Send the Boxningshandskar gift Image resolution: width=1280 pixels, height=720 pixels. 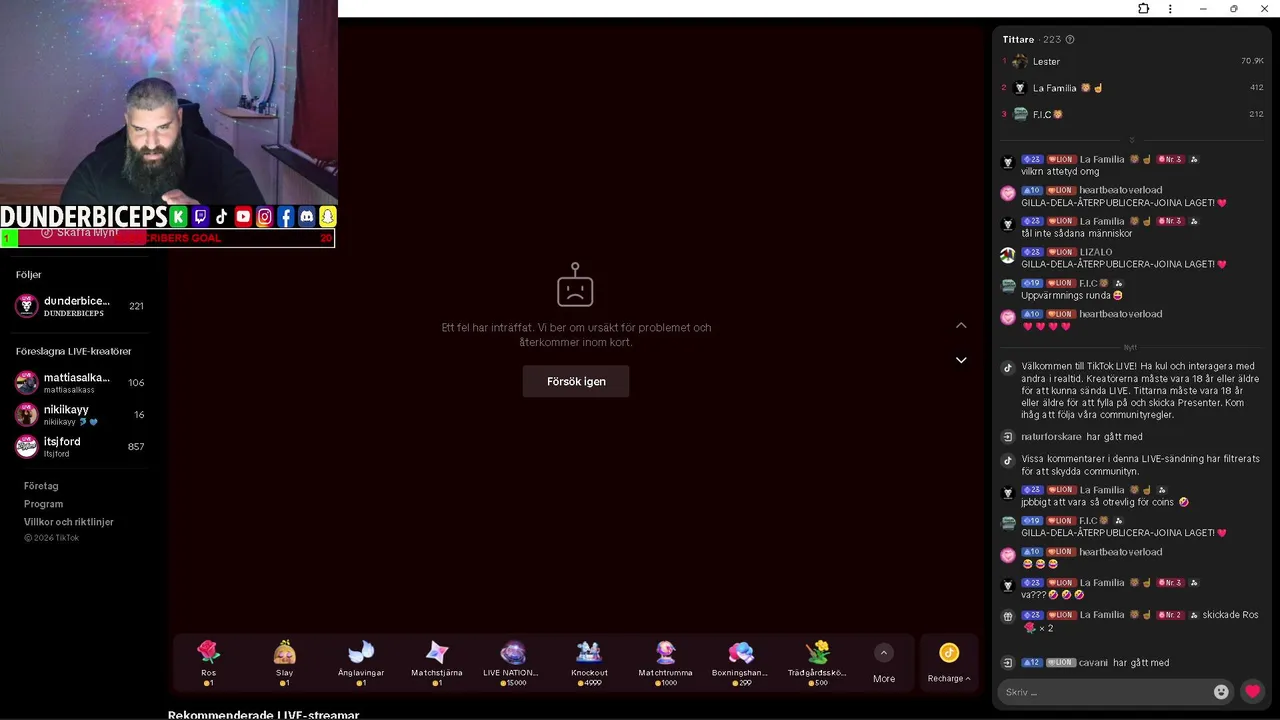click(741, 662)
